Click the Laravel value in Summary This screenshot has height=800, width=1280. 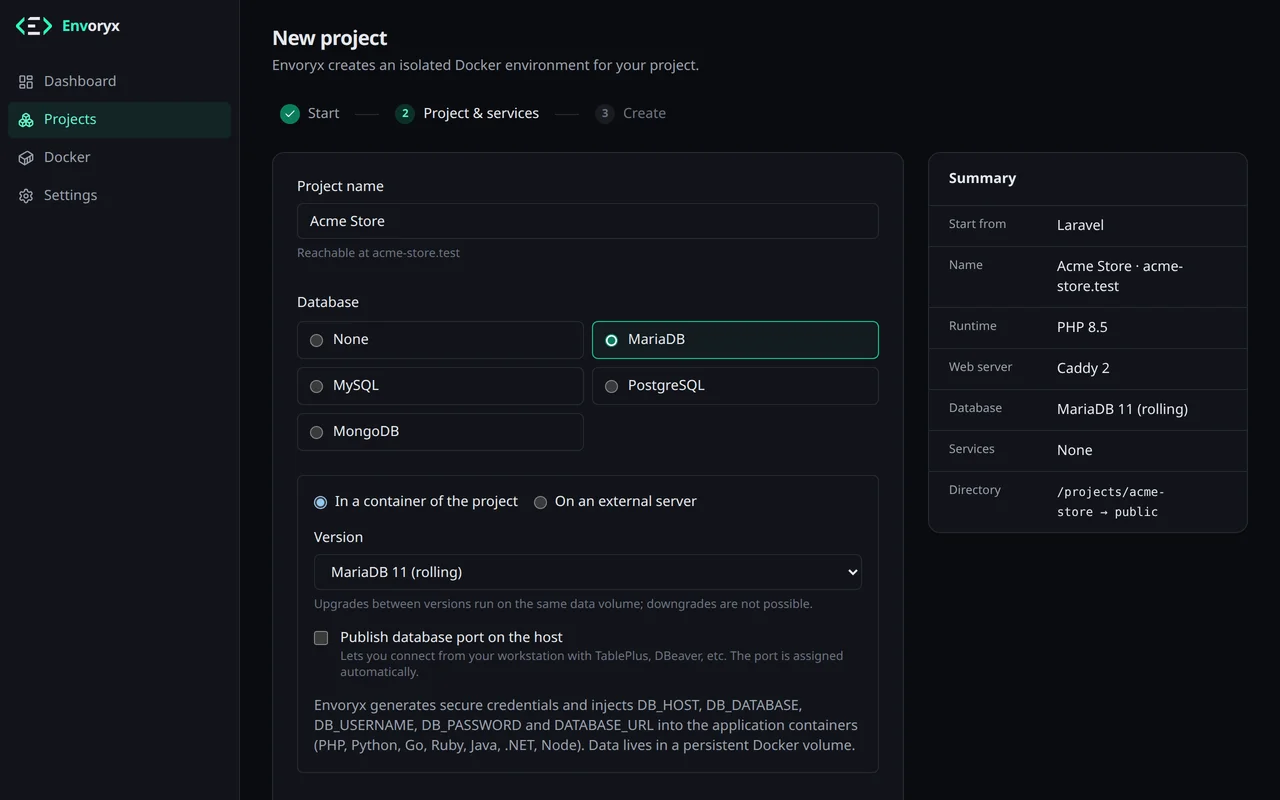coord(1080,225)
